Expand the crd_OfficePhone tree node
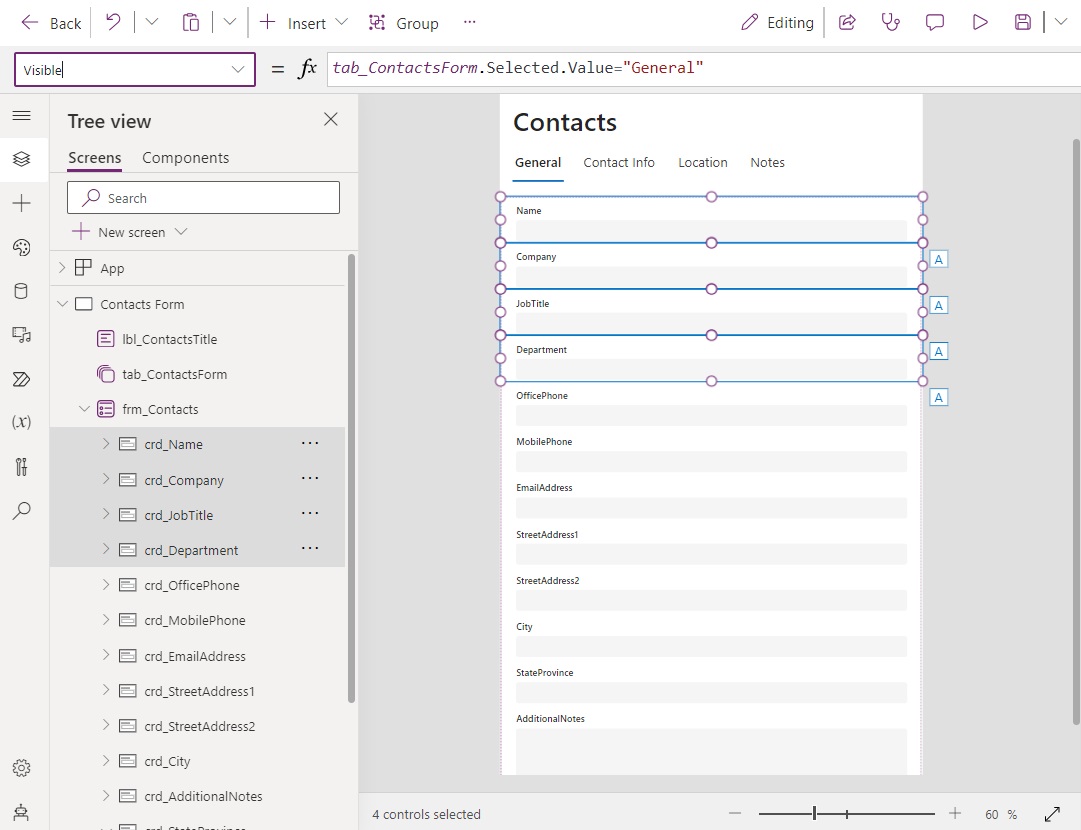The height and width of the screenshot is (830, 1081). (105, 585)
